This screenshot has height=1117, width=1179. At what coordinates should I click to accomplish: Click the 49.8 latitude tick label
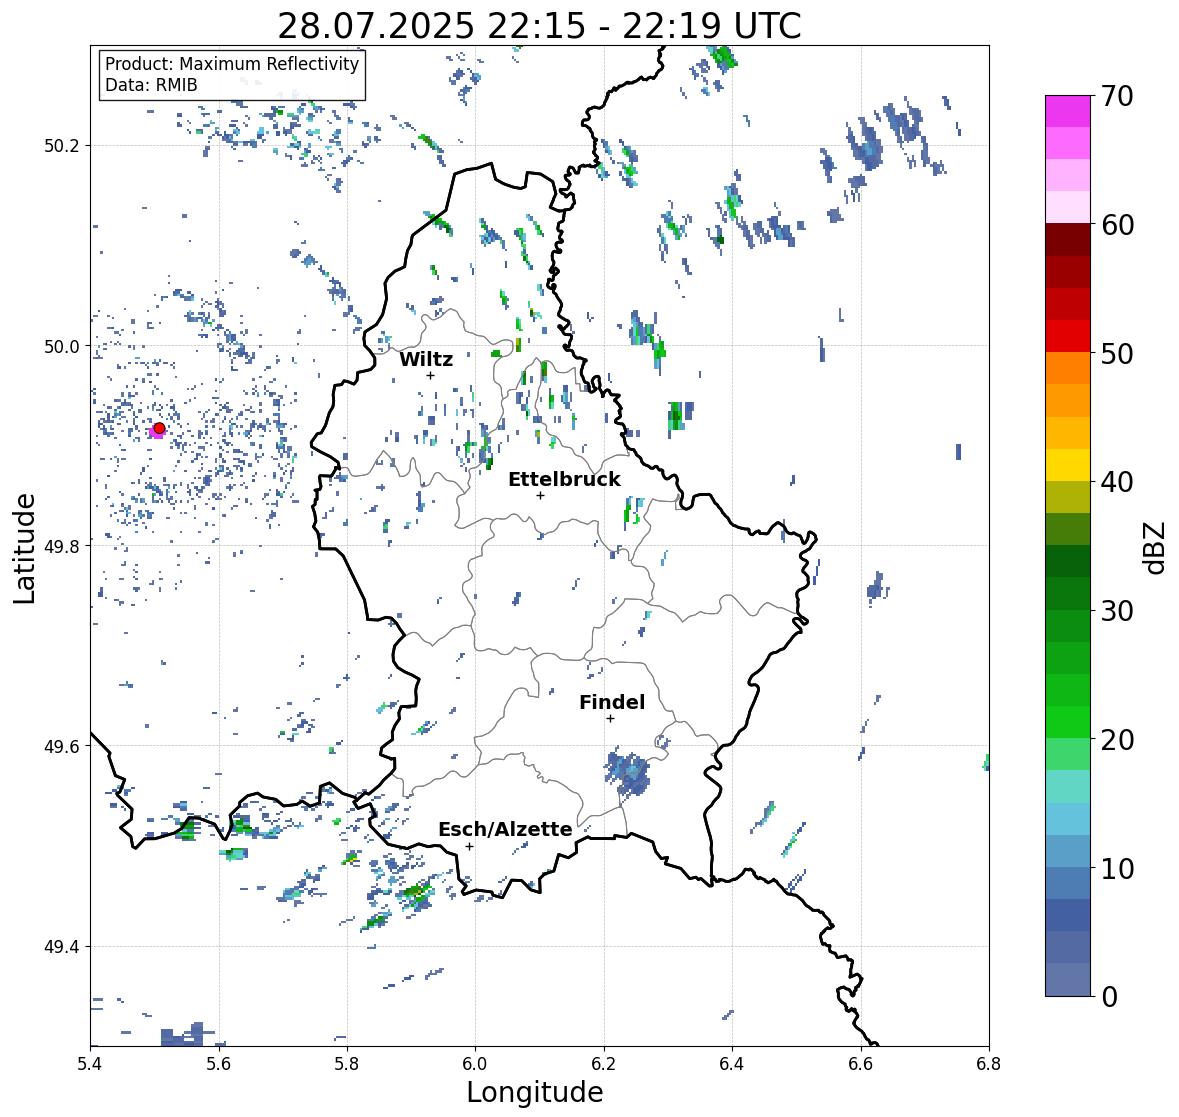[x=62, y=546]
